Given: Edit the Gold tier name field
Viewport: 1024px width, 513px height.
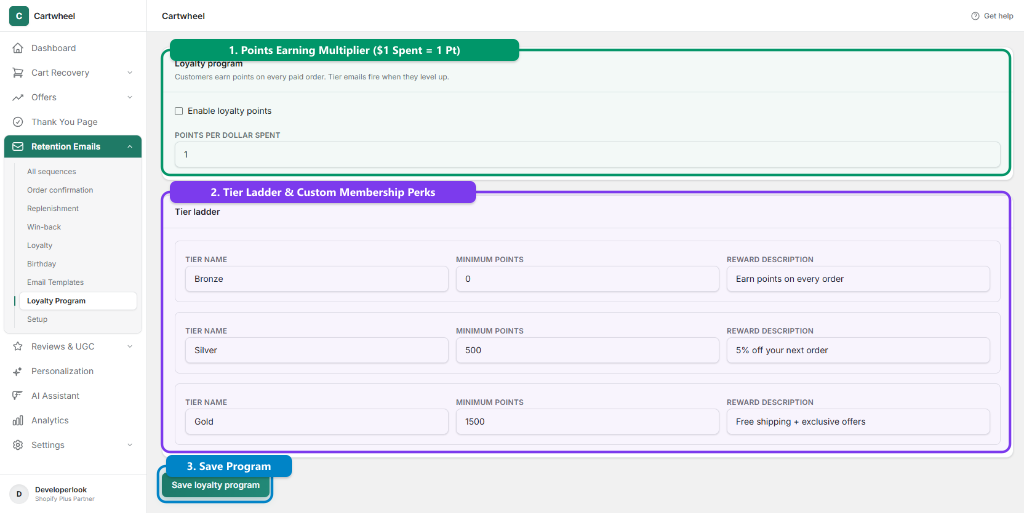Looking at the screenshot, I should click(317, 422).
